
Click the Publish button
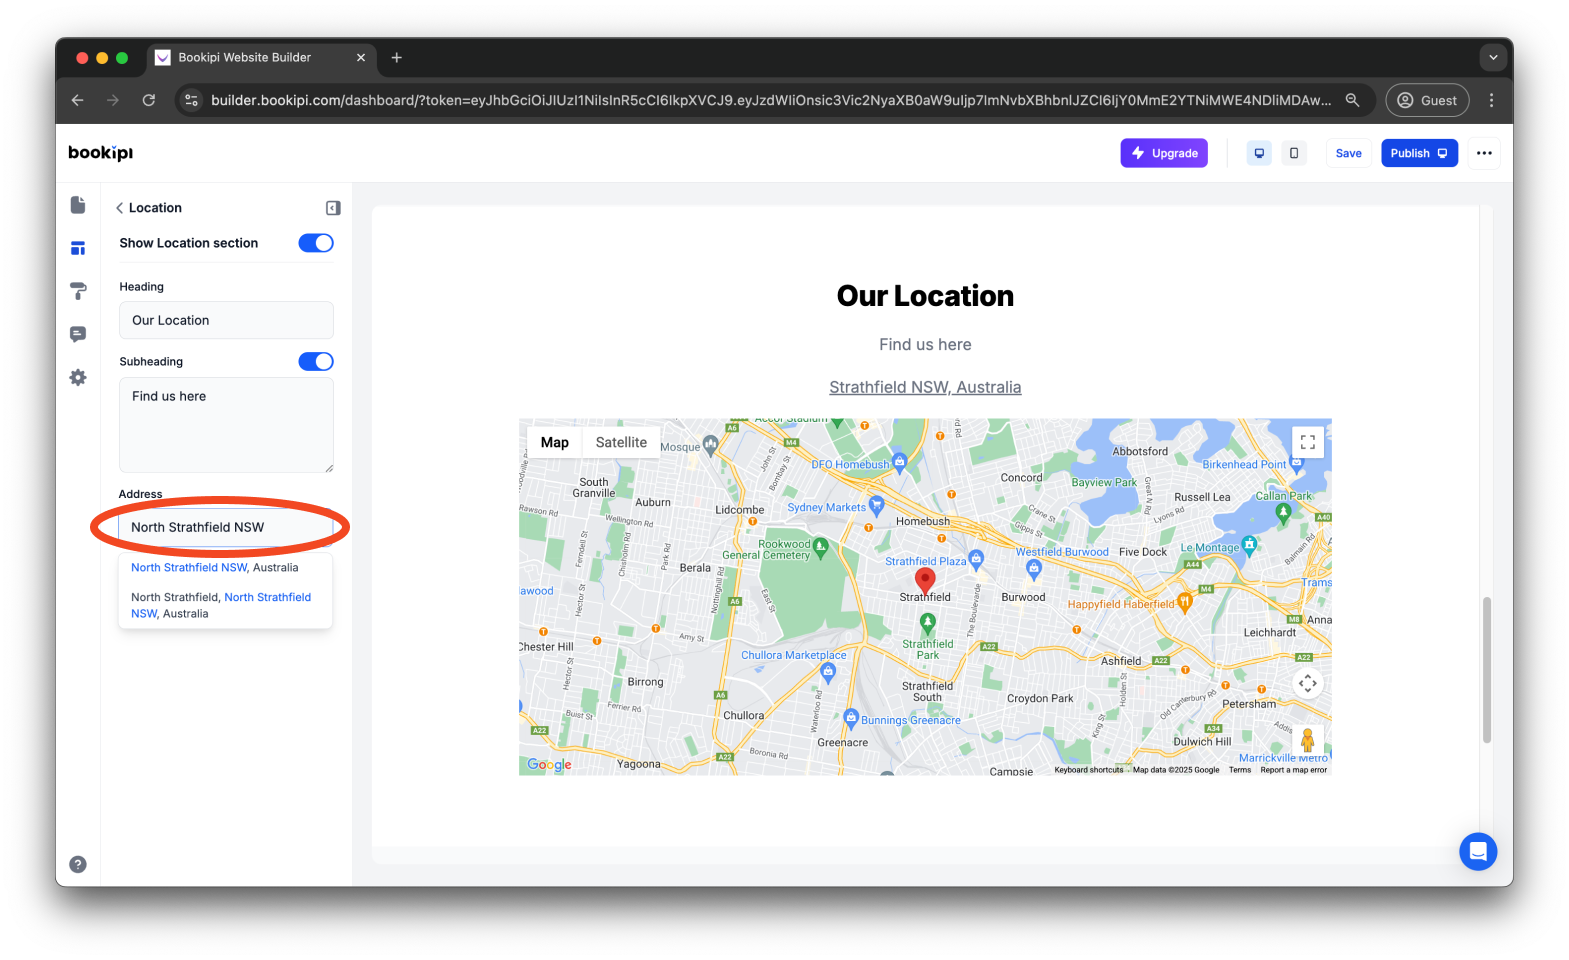tap(1419, 153)
